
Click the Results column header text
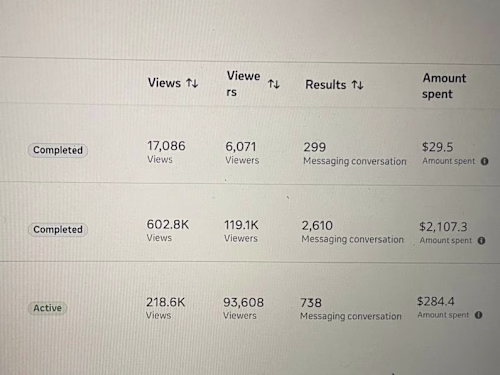(x=326, y=85)
